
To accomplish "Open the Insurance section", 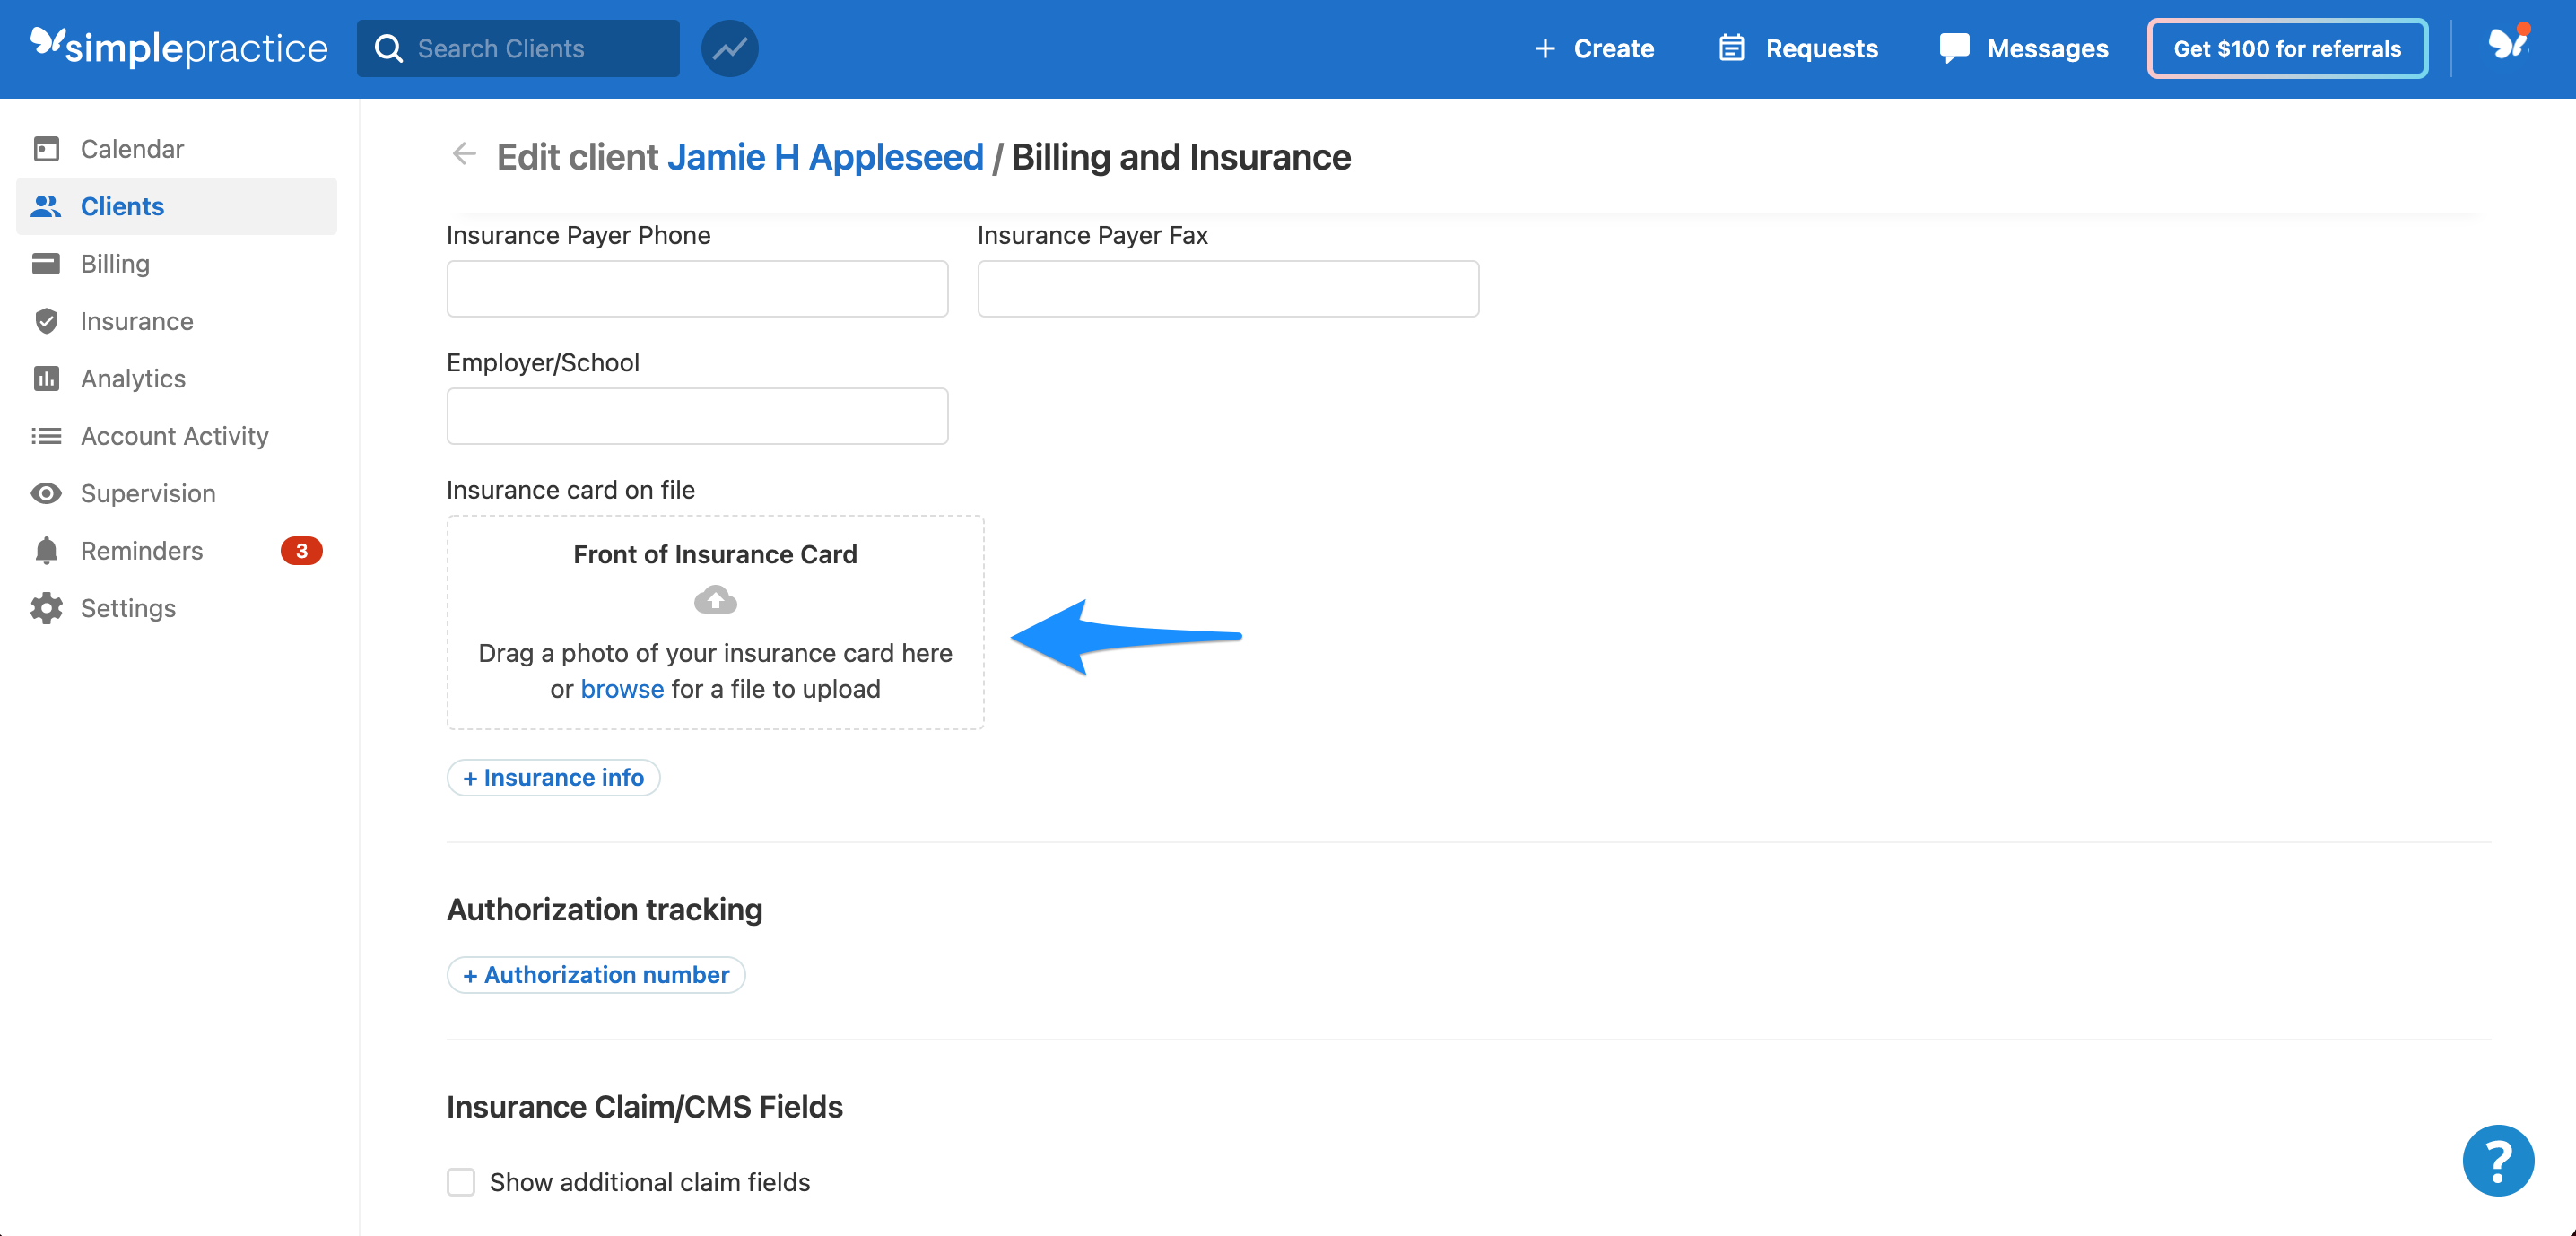I will click(x=136, y=321).
